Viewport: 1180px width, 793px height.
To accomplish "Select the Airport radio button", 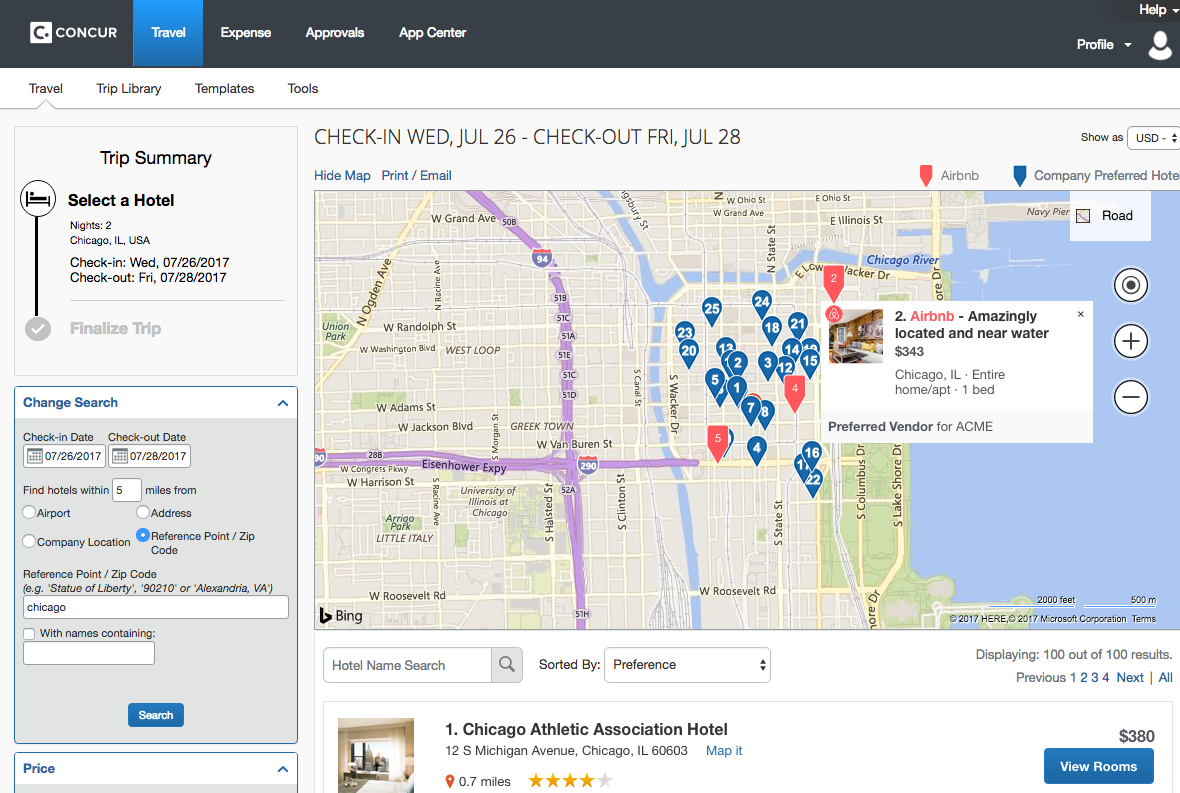I will pyautogui.click(x=29, y=512).
